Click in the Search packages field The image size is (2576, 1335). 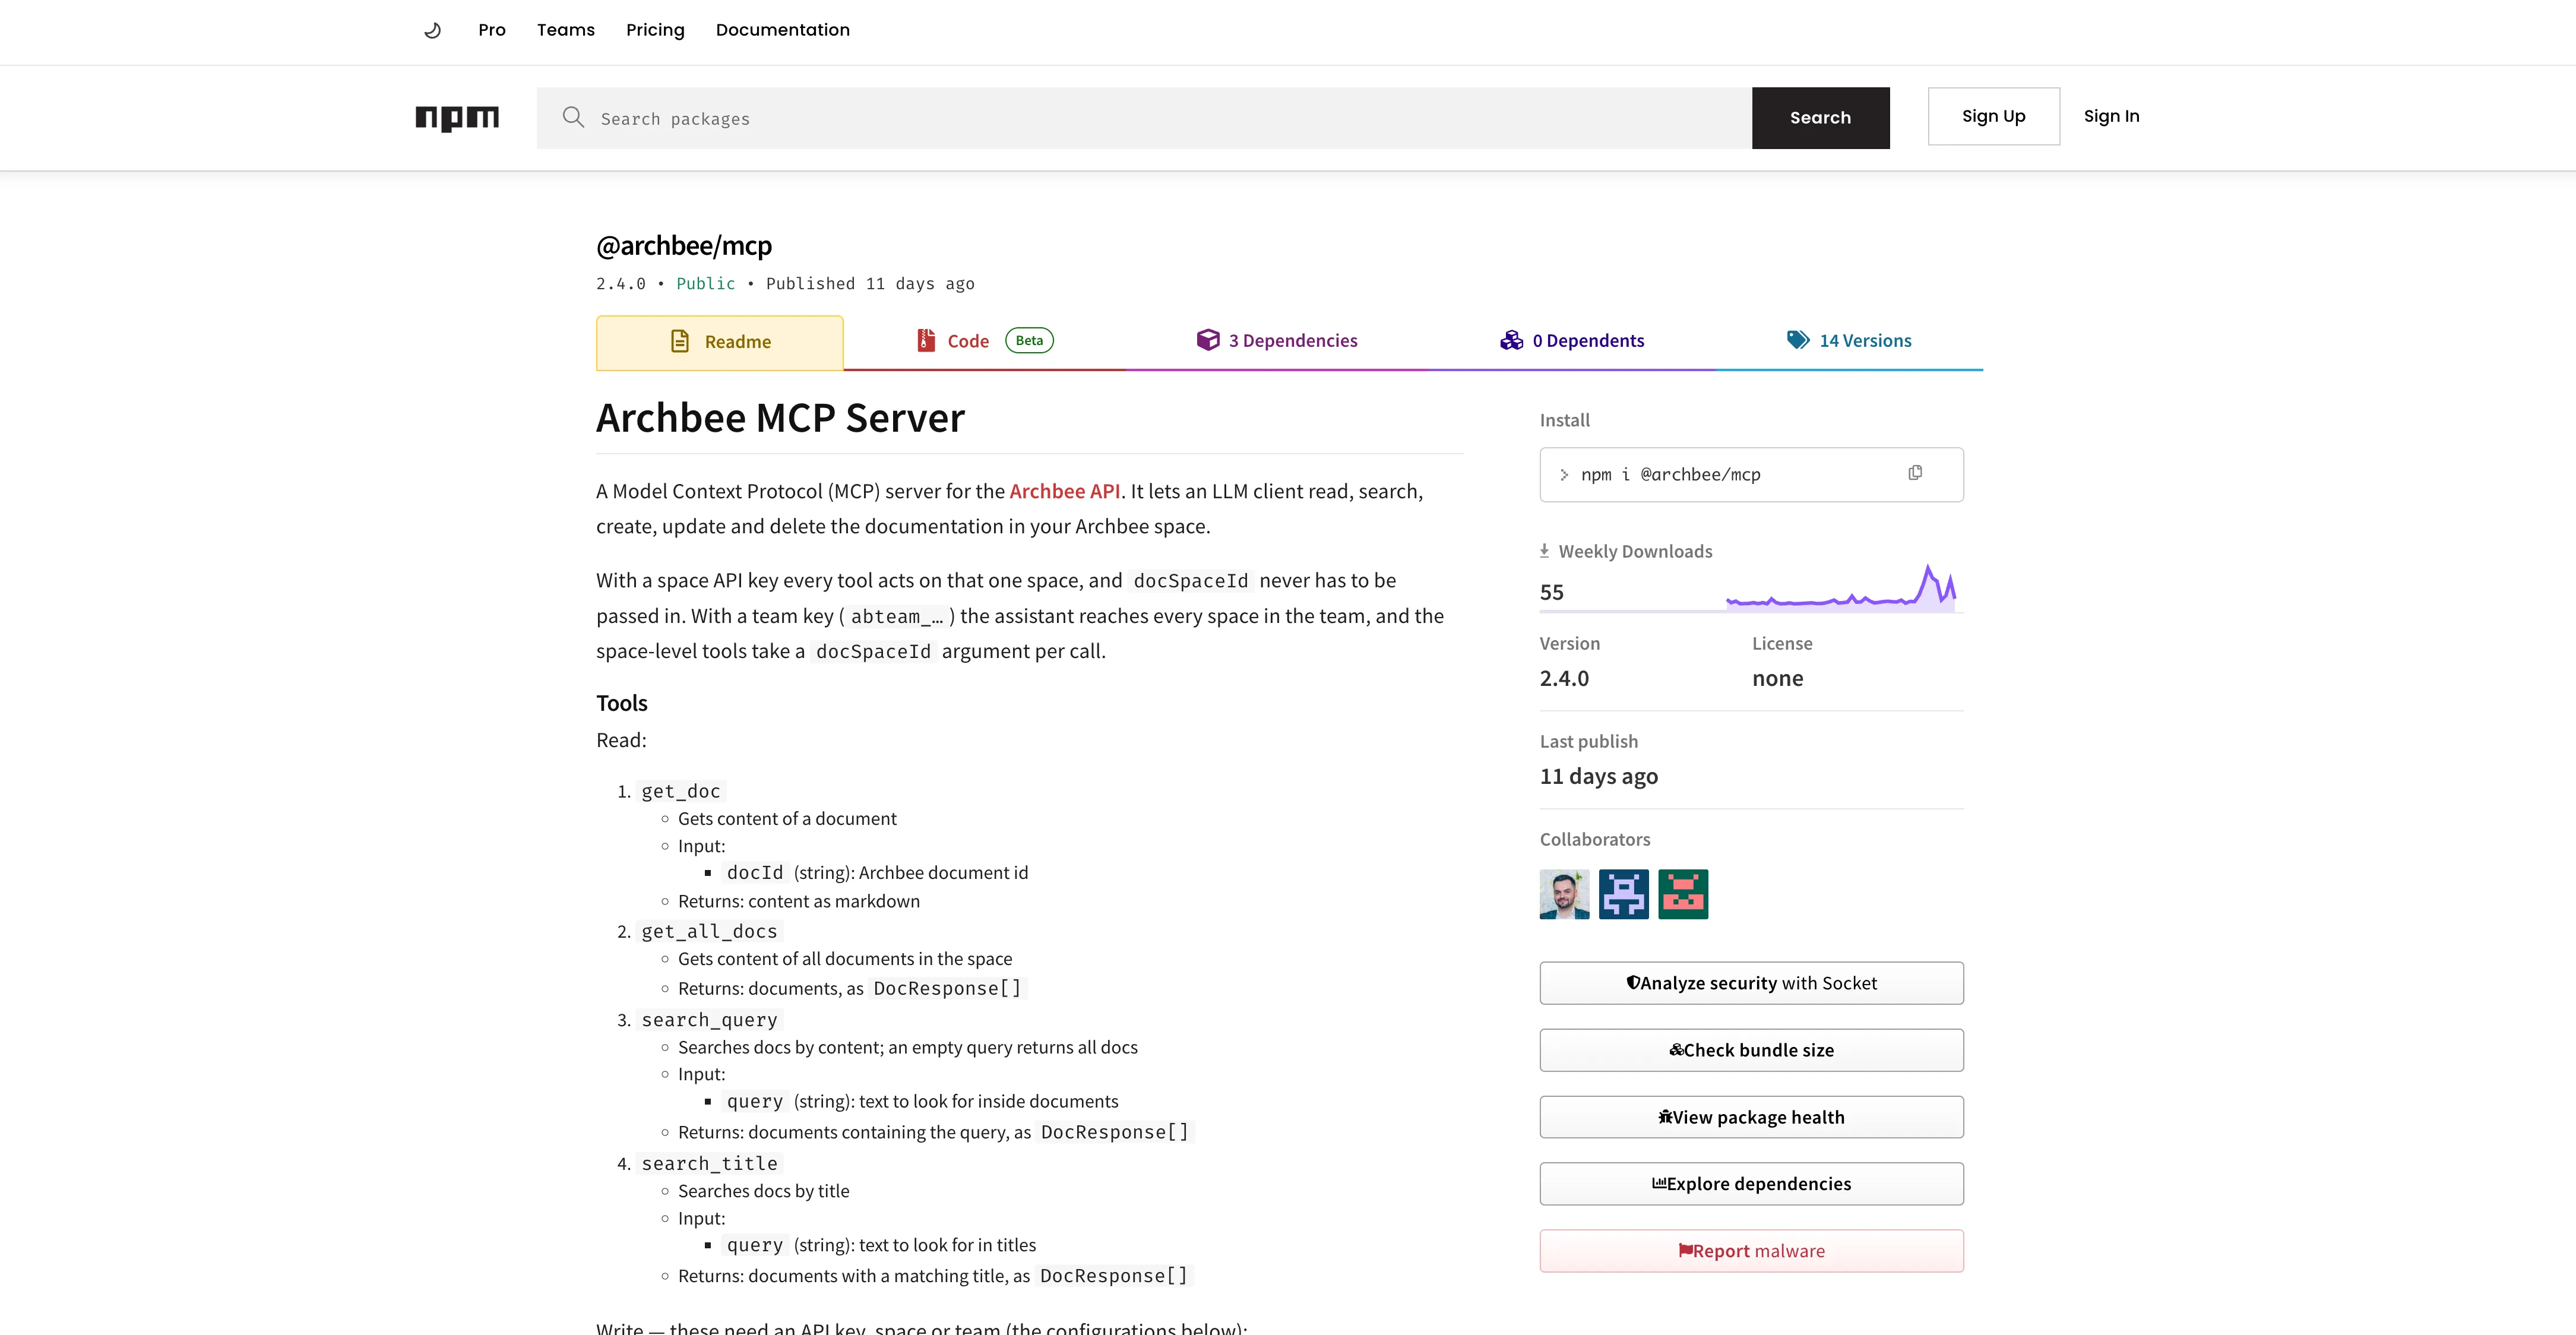(1144, 118)
